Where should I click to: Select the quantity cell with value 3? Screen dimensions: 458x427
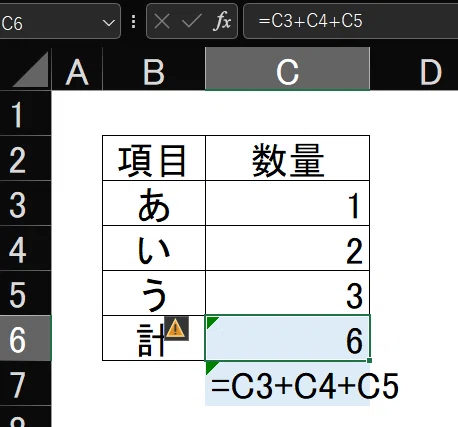click(x=287, y=293)
